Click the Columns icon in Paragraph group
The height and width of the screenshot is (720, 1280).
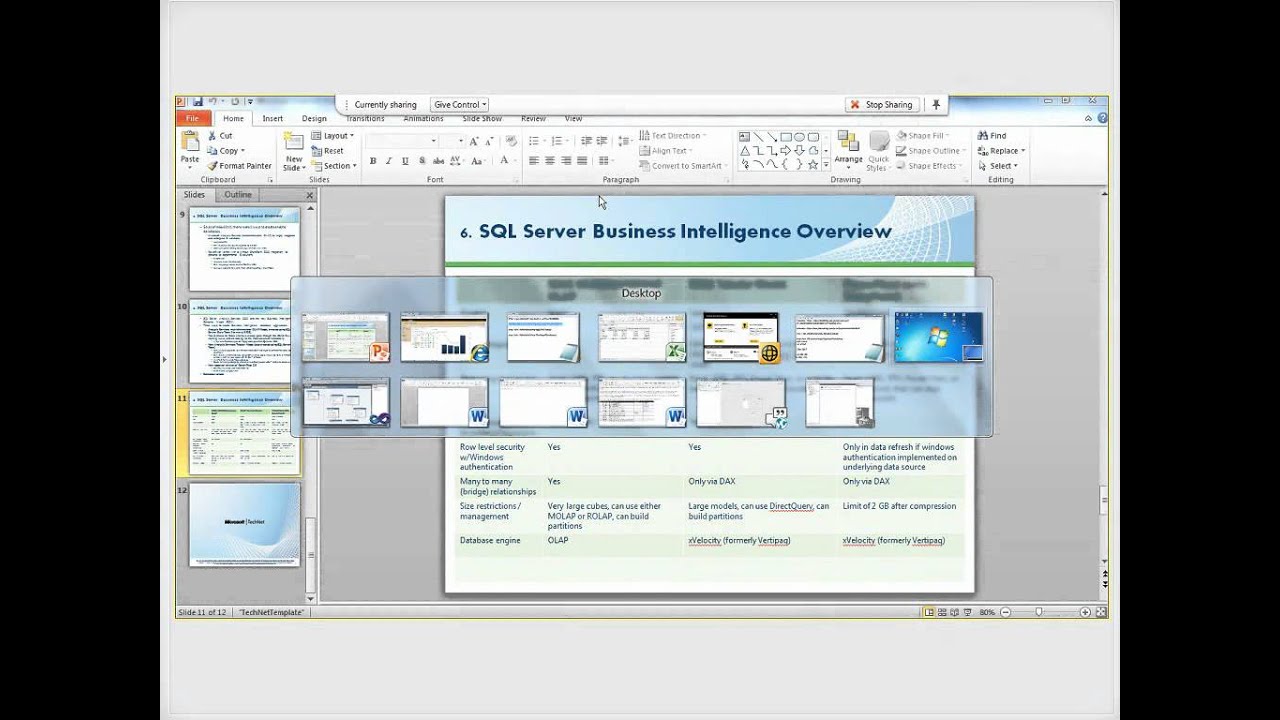tap(604, 161)
